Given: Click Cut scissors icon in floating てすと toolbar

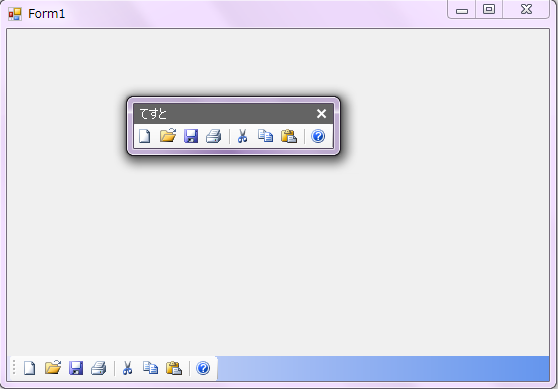Looking at the screenshot, I should pyautogui.click(x=242, y=136).
